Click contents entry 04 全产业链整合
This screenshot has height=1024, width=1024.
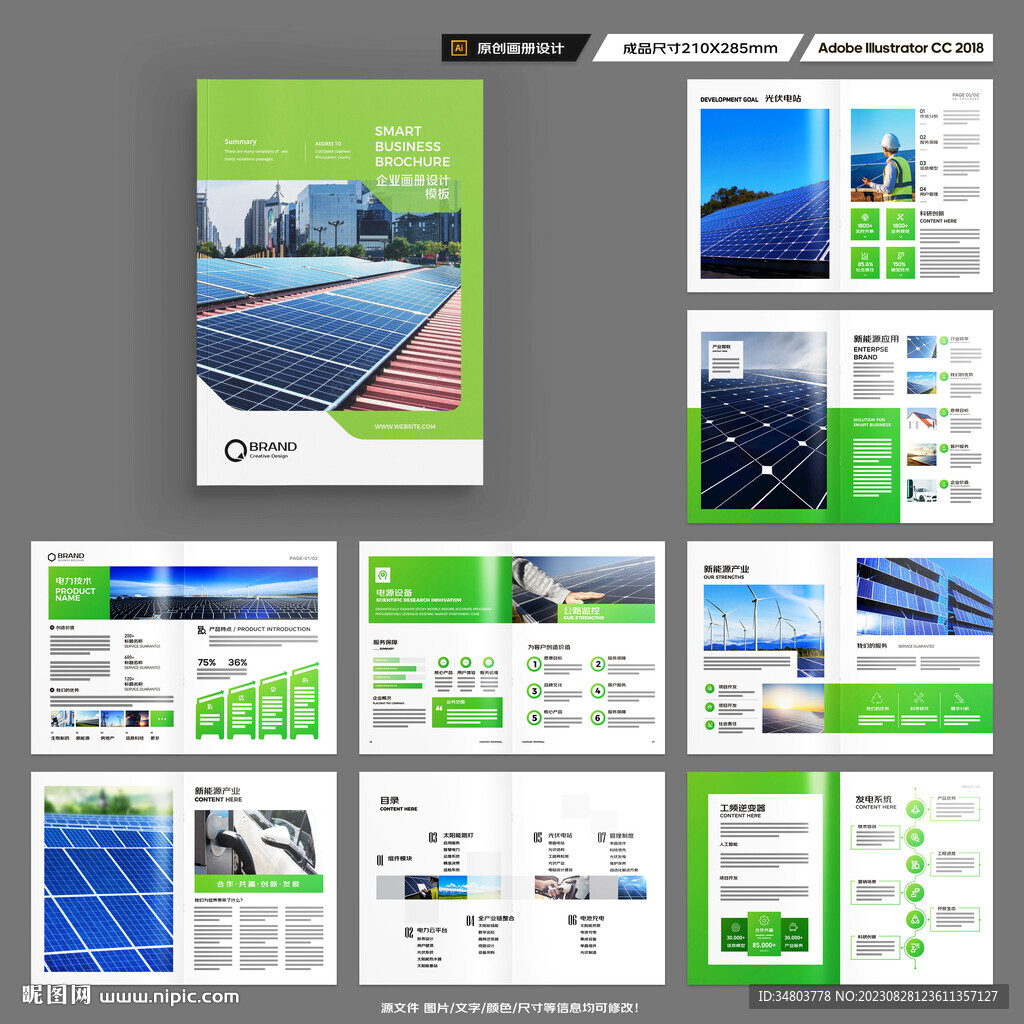490,920
